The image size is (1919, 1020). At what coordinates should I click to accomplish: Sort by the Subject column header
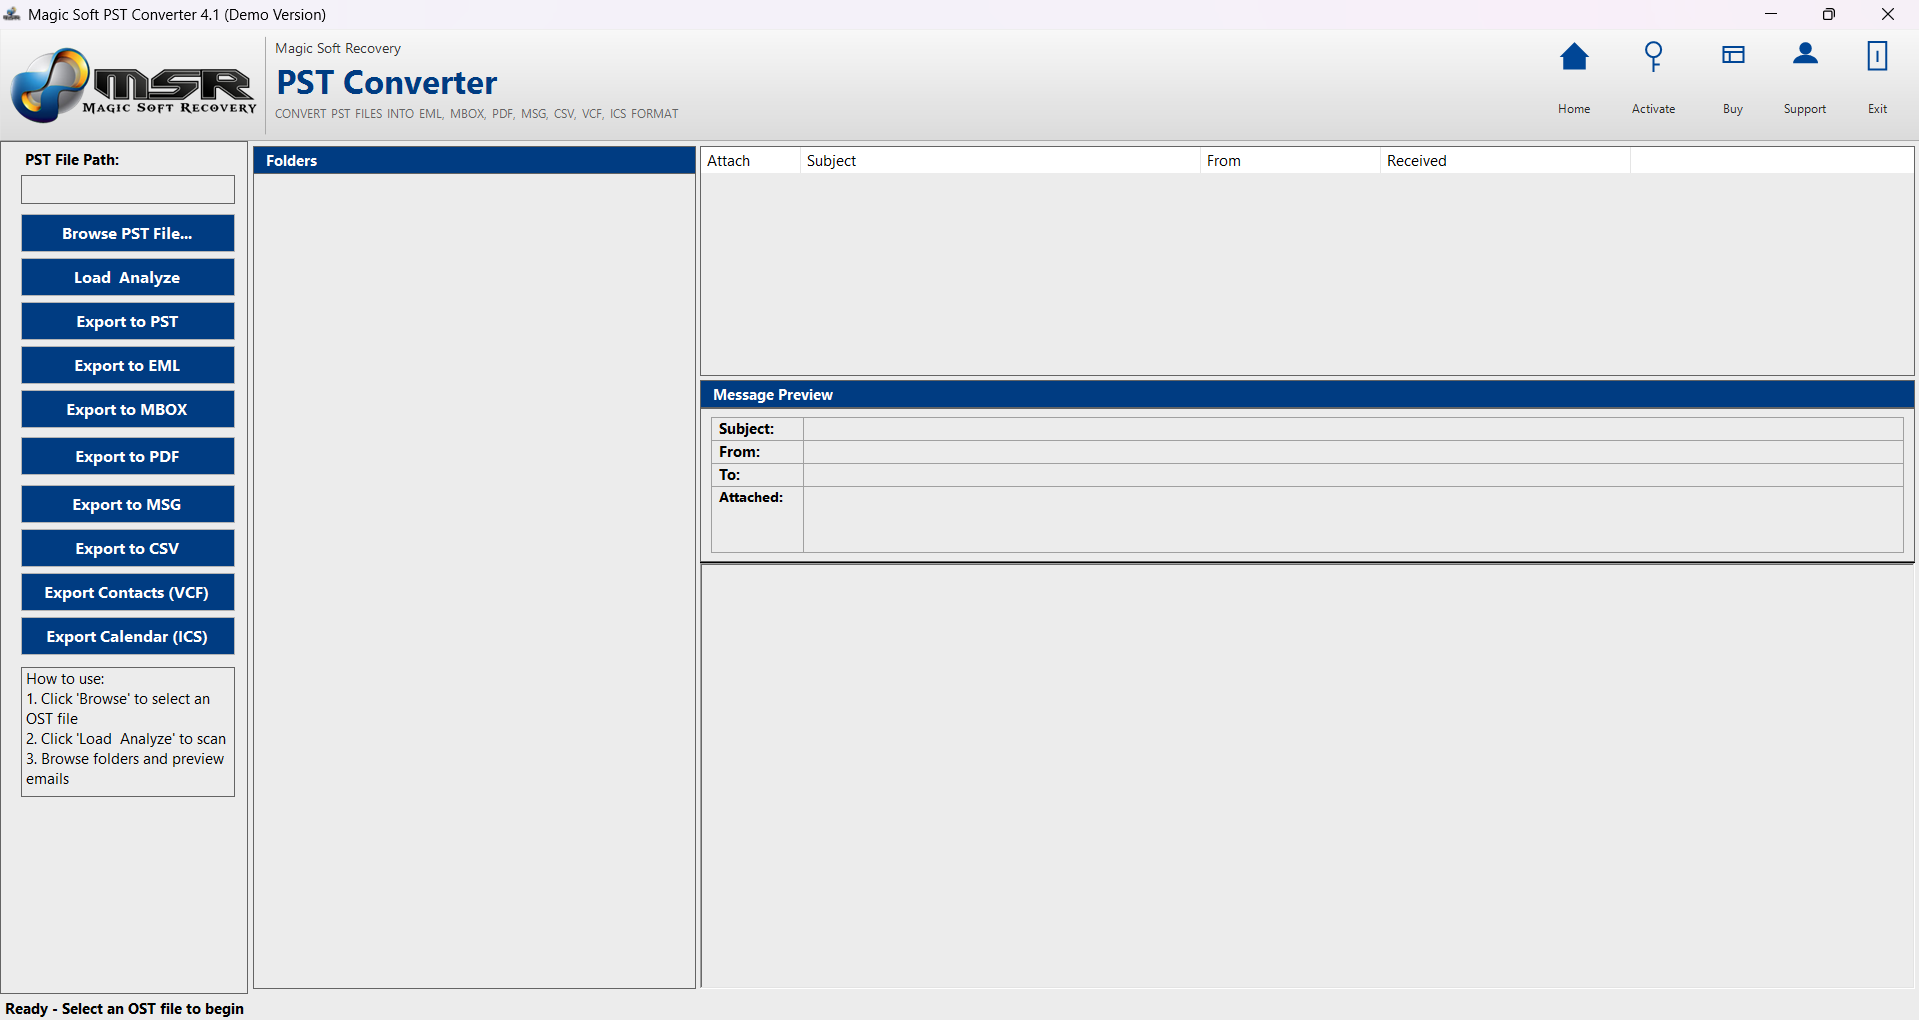[x=1000, y=161]
